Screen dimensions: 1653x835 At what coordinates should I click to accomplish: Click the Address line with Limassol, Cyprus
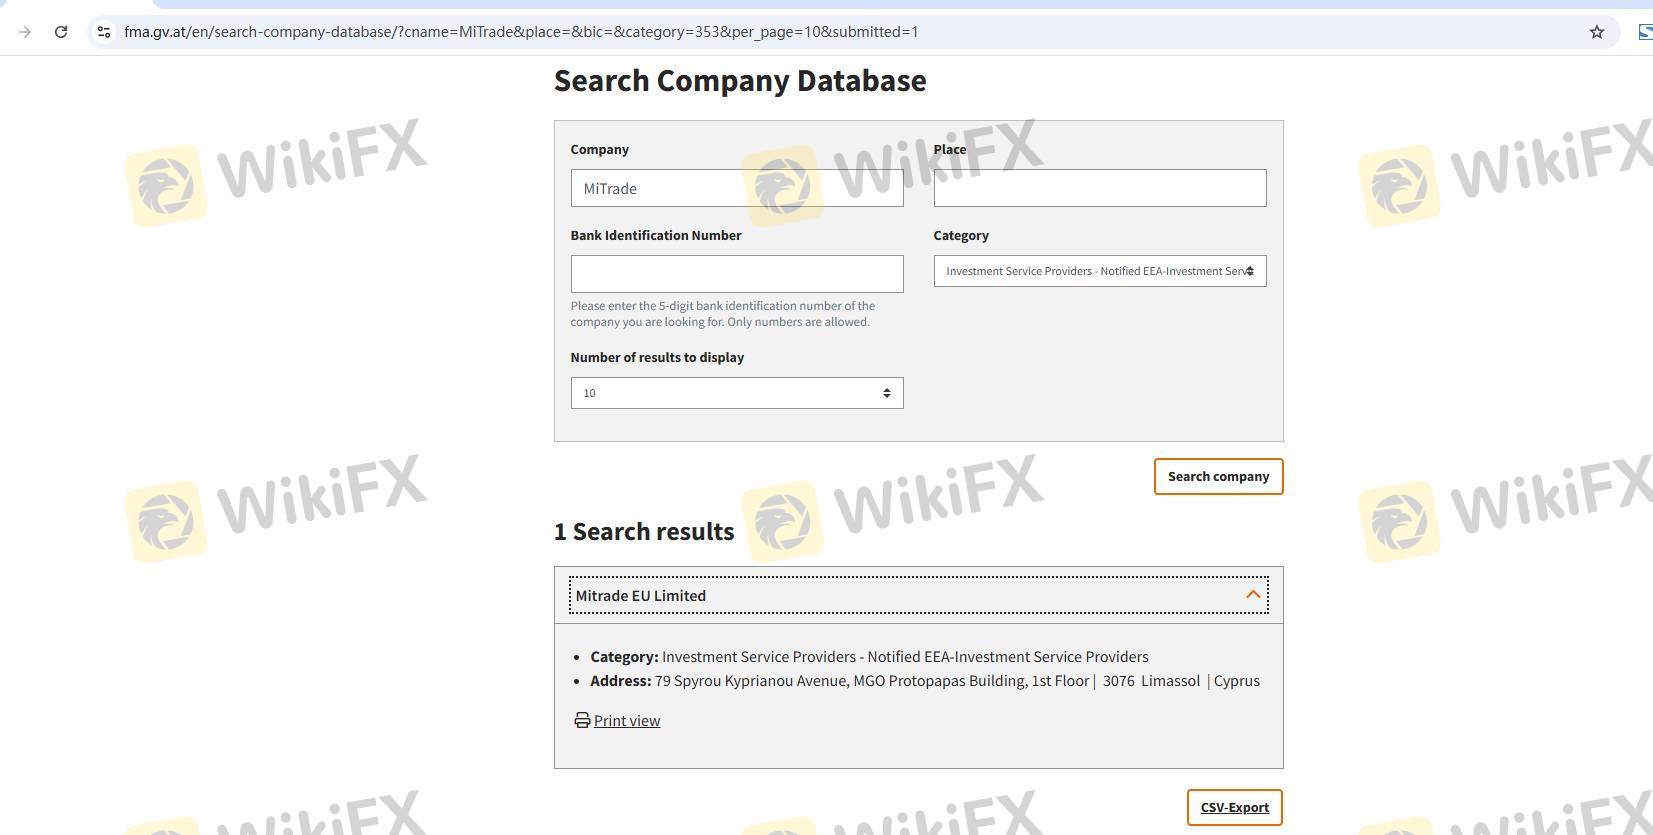click(x=925, y=681)
